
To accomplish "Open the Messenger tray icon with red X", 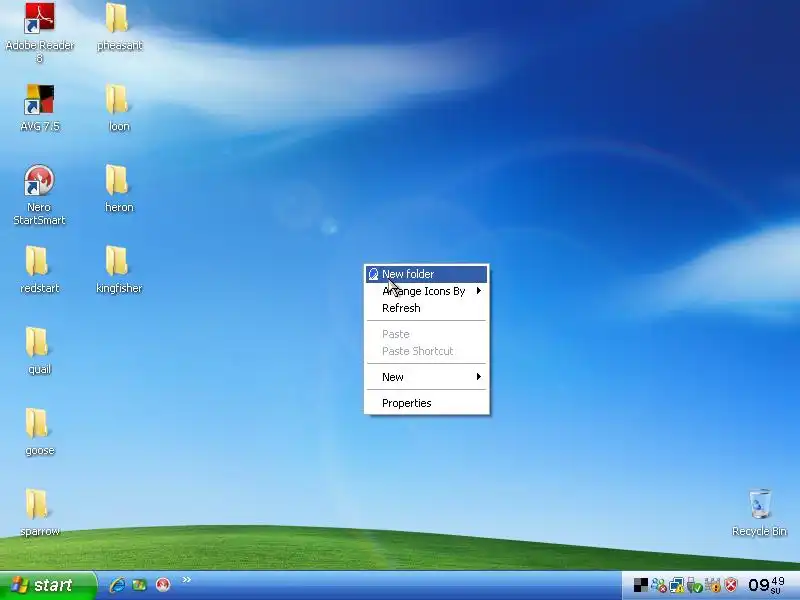I will click(x=658, y=585).
